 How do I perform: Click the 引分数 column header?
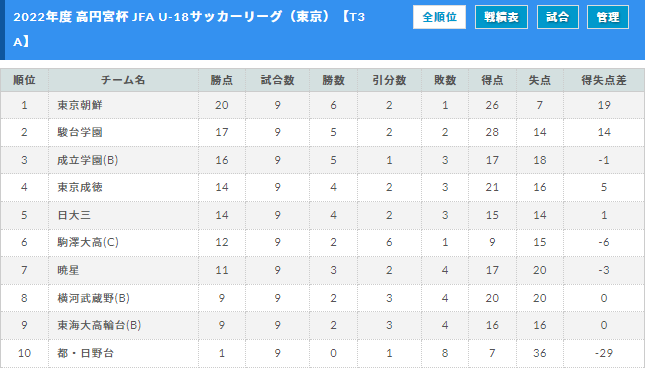[x=389, y=80]
